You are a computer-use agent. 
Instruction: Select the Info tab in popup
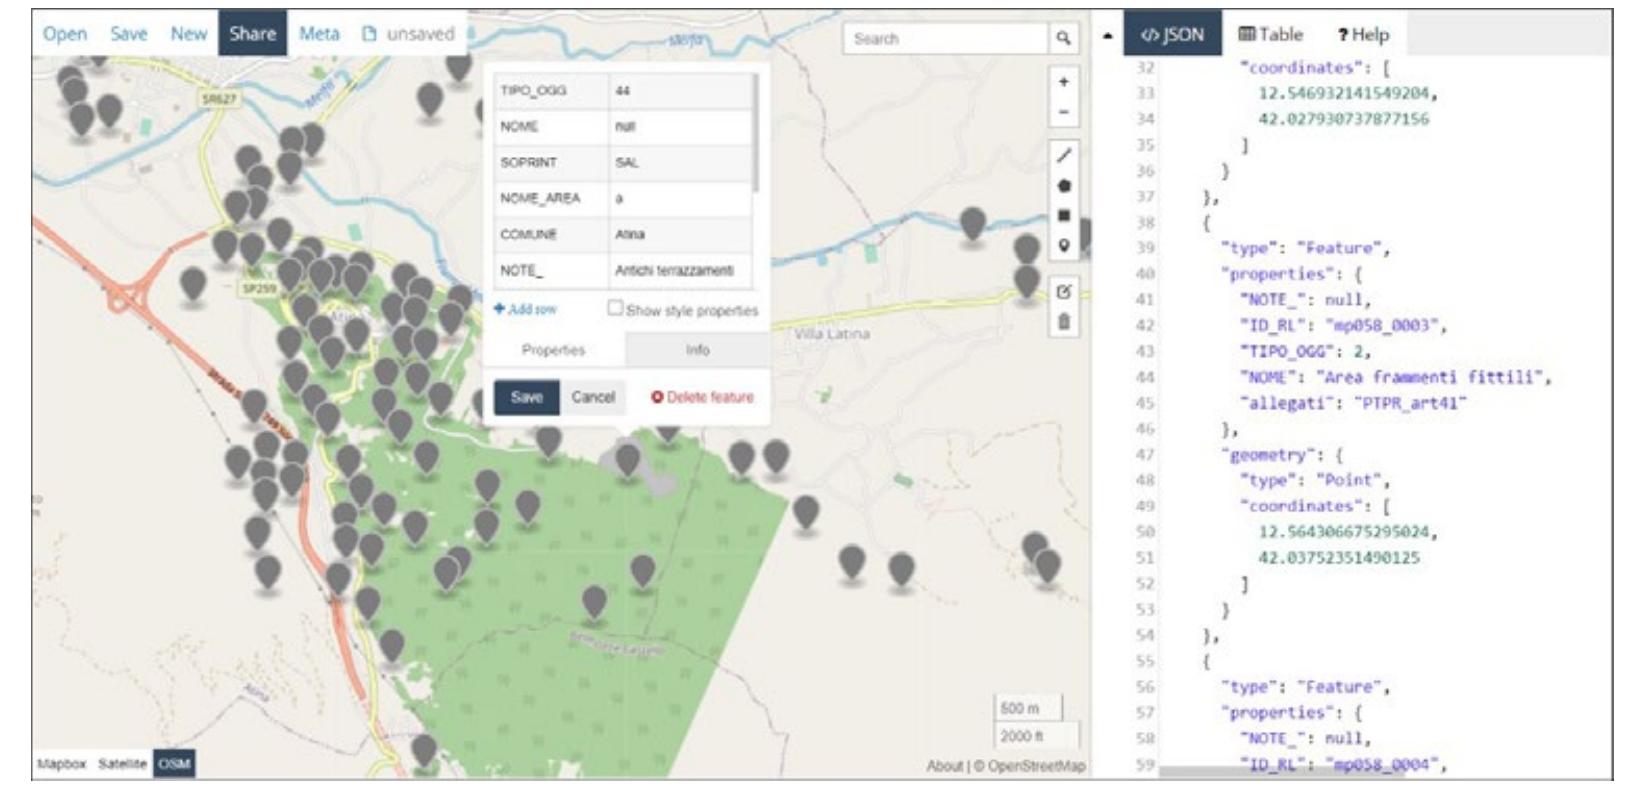tap(698, 350)
